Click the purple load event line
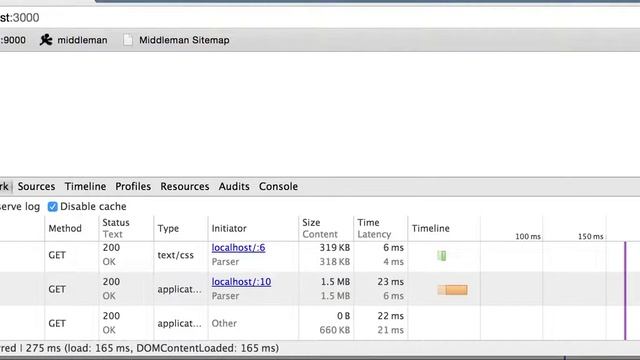This screenshot has height=360, width=640. pyautogui.click(x=625, y=291)
